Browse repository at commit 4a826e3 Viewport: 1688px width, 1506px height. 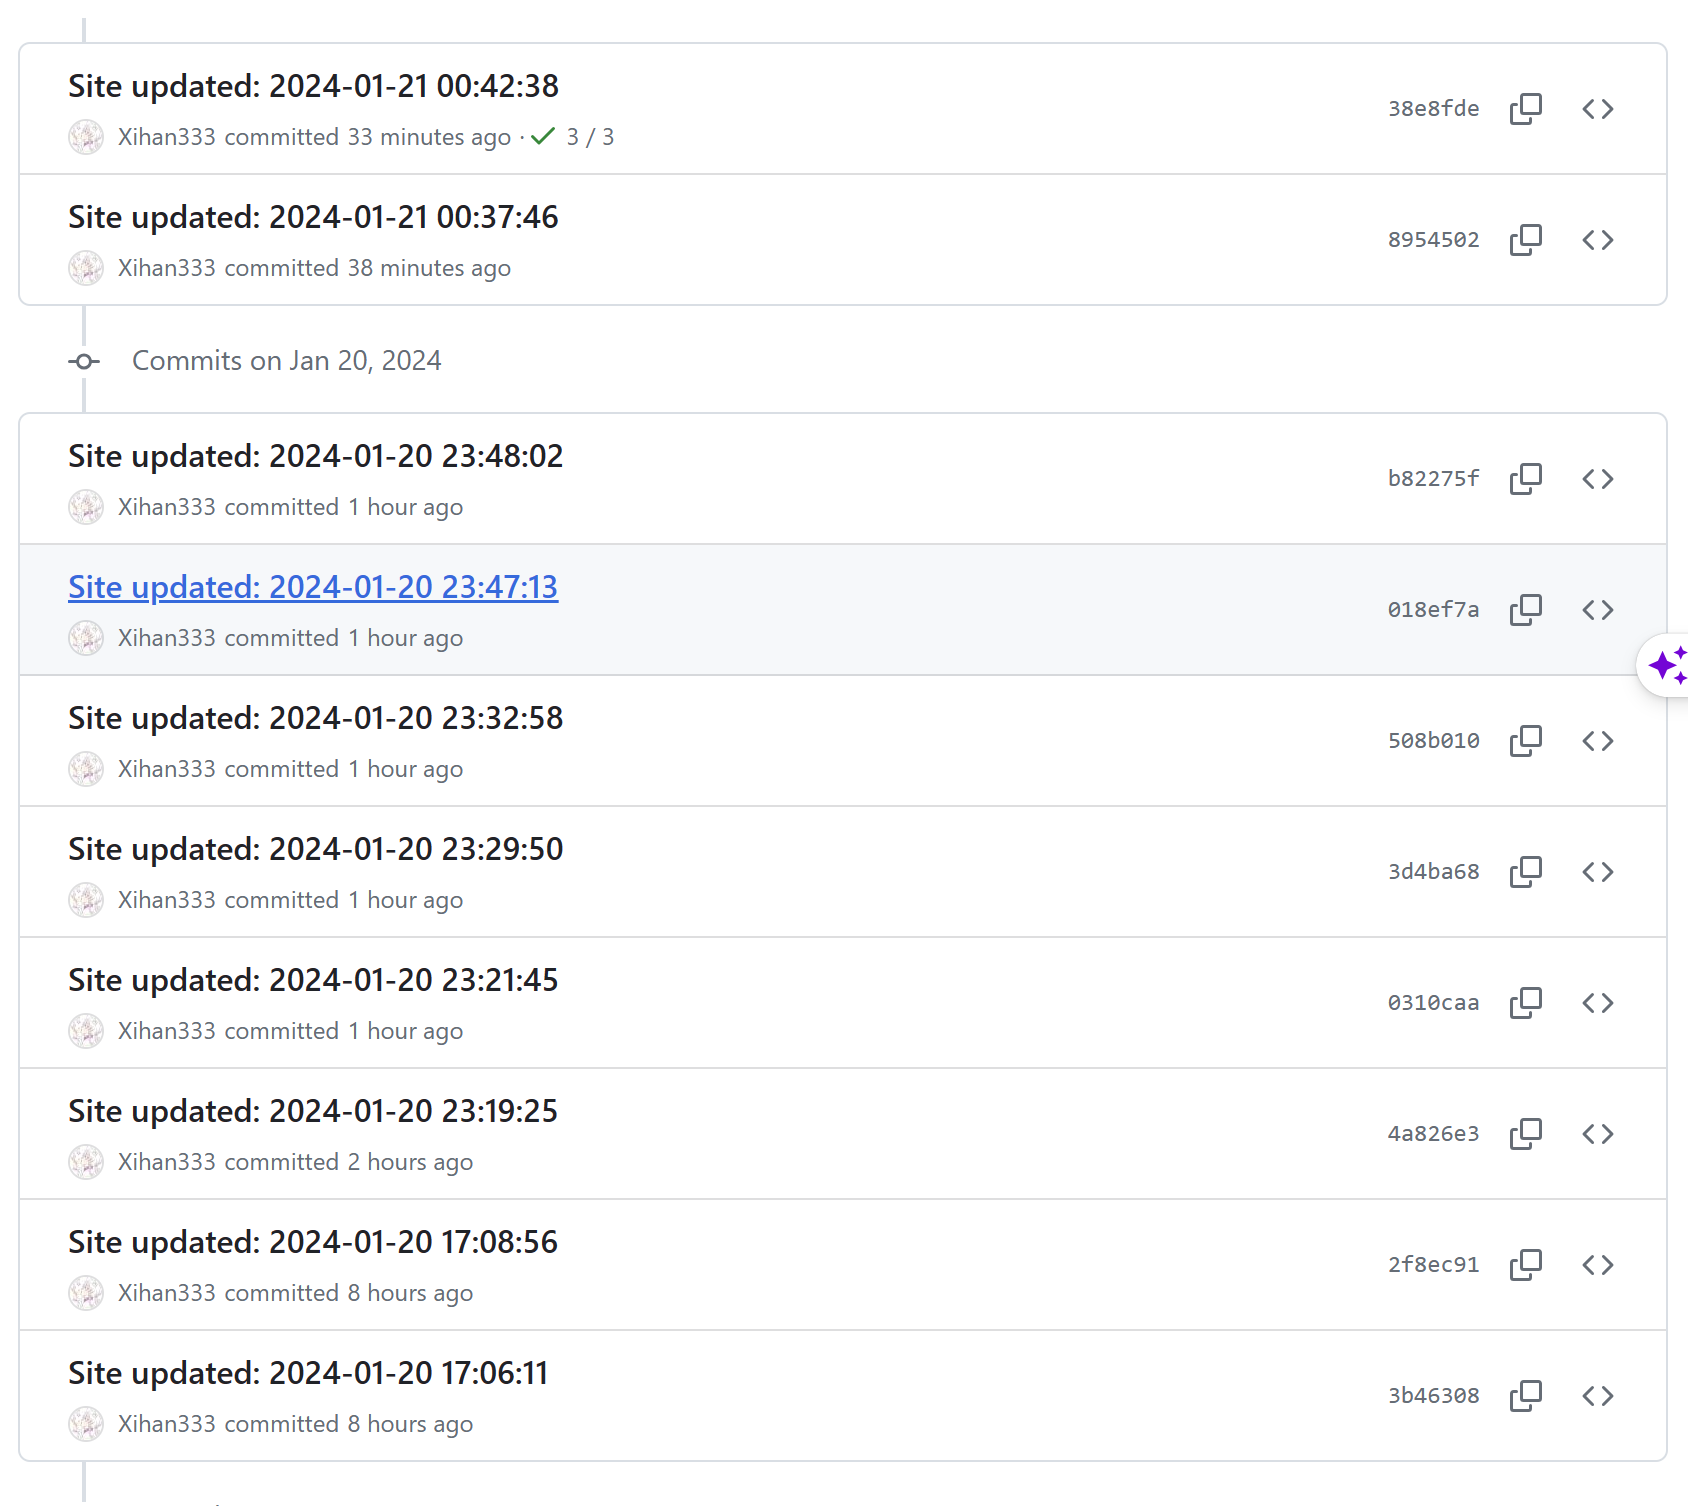(1598, 1133)
